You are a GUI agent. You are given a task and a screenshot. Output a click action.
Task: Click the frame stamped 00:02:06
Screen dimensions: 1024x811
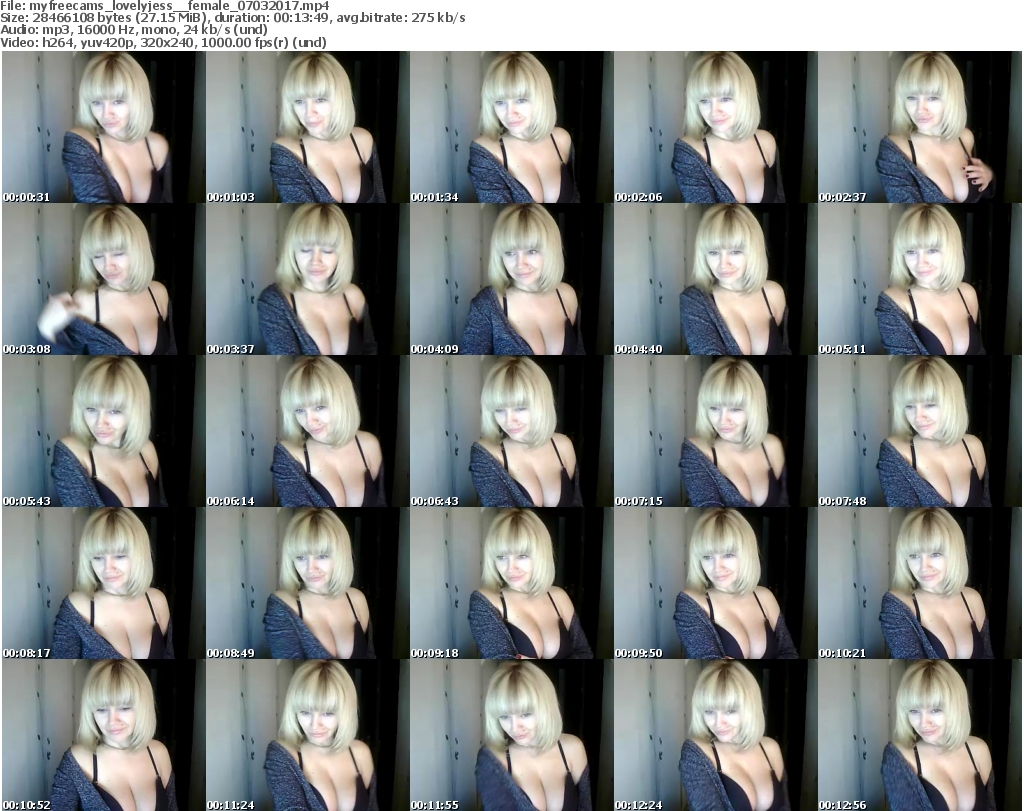pyautogui.click(x=715, y=127)
